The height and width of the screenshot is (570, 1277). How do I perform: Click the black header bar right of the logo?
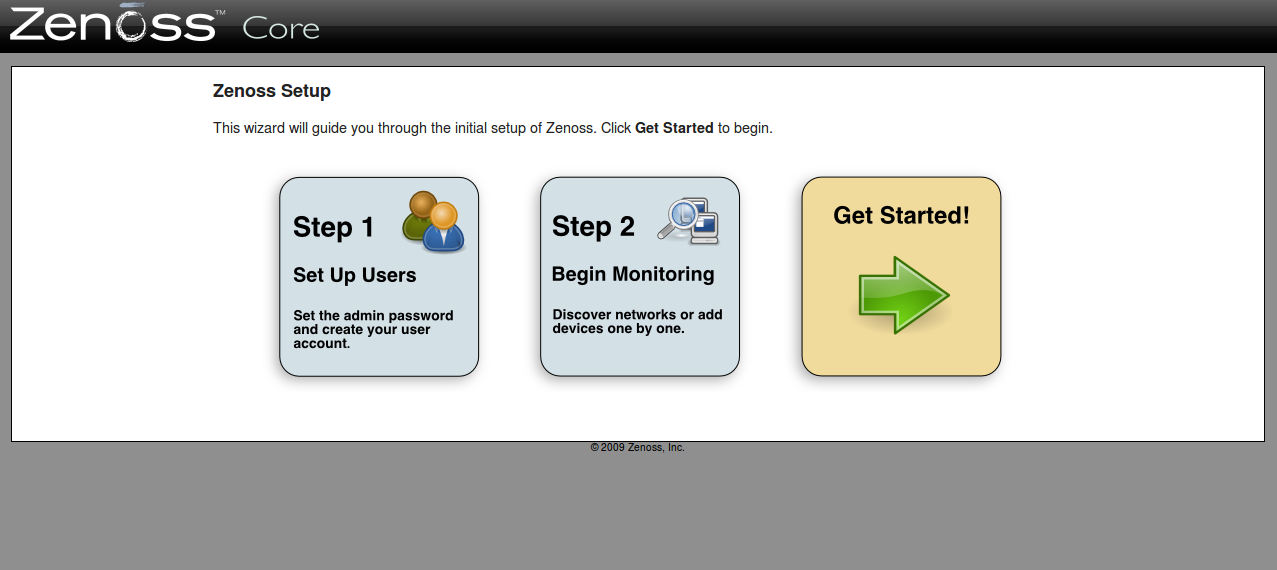coord(800,26)
